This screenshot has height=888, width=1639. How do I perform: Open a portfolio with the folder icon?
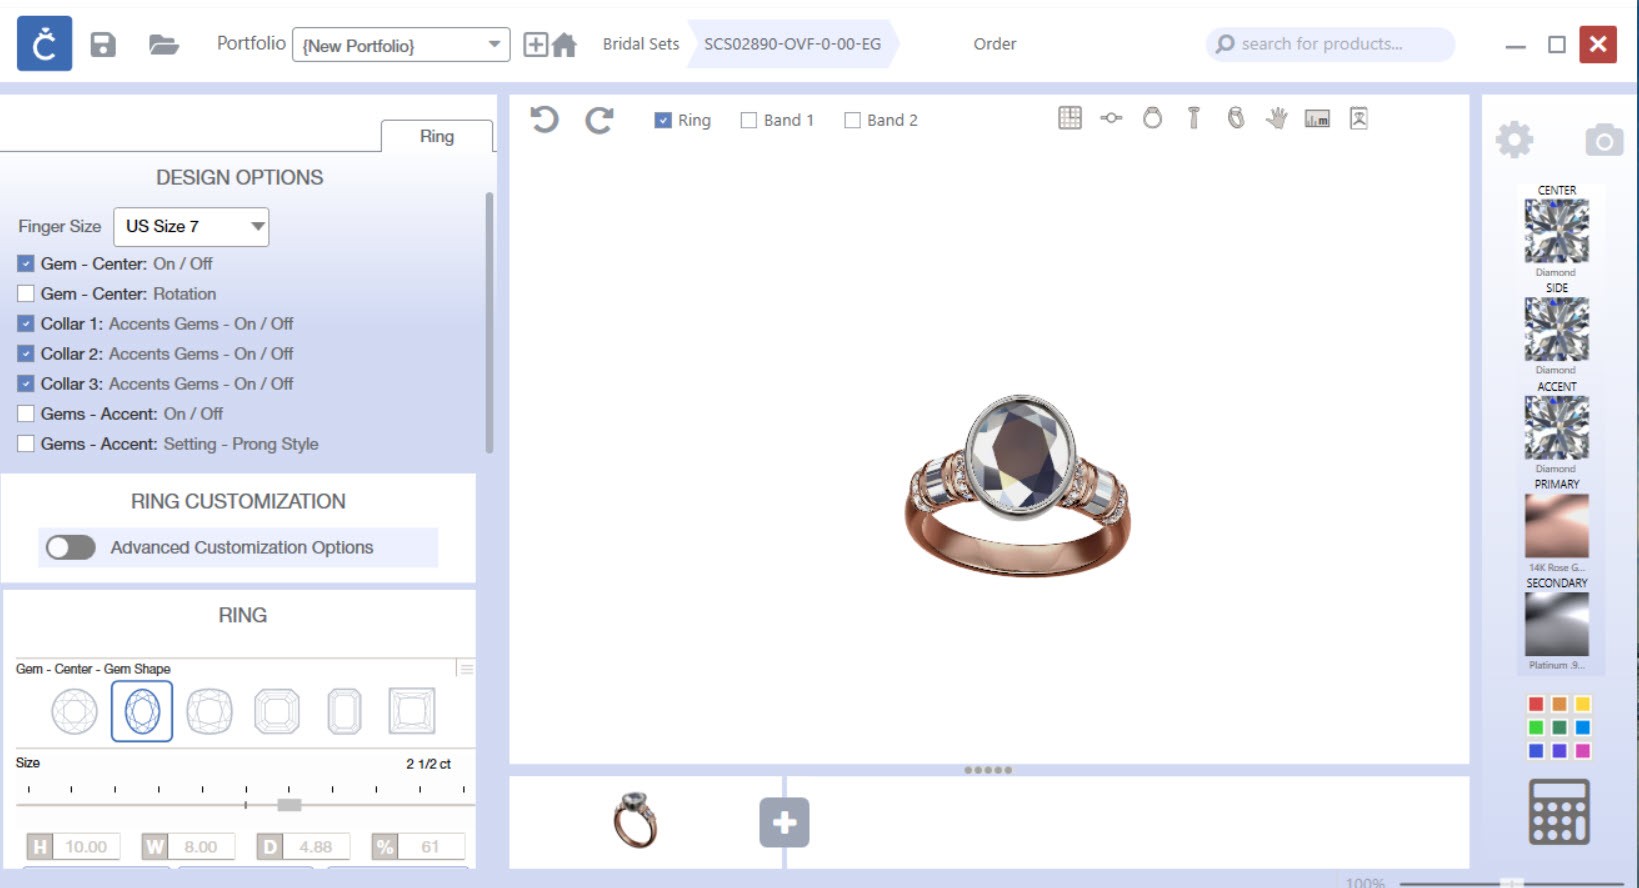[x=163, y=45]
